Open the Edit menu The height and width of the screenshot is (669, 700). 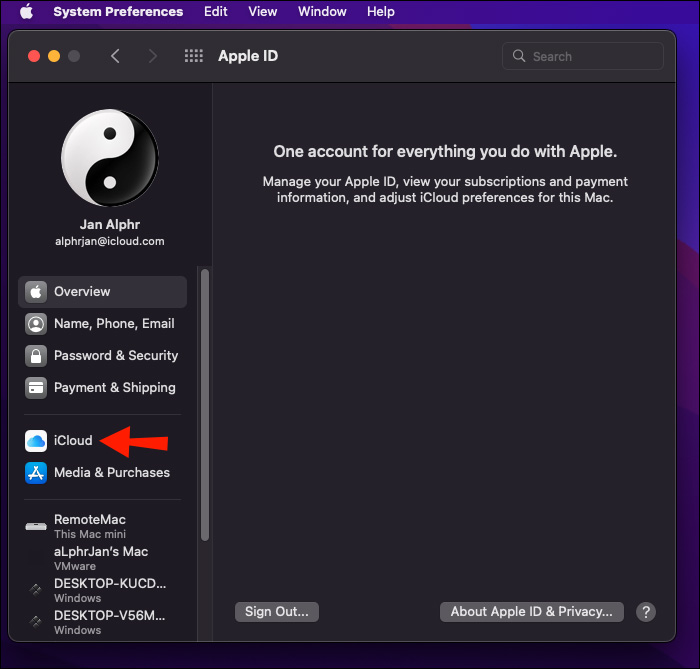pos(216,12)
